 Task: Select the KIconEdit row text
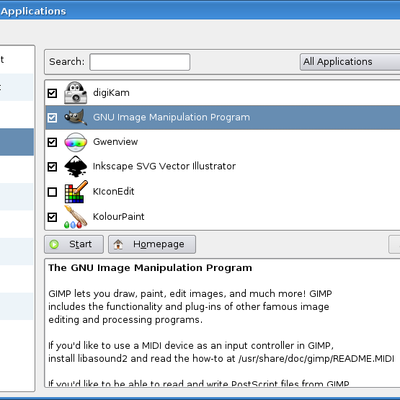tap(113, 191)
